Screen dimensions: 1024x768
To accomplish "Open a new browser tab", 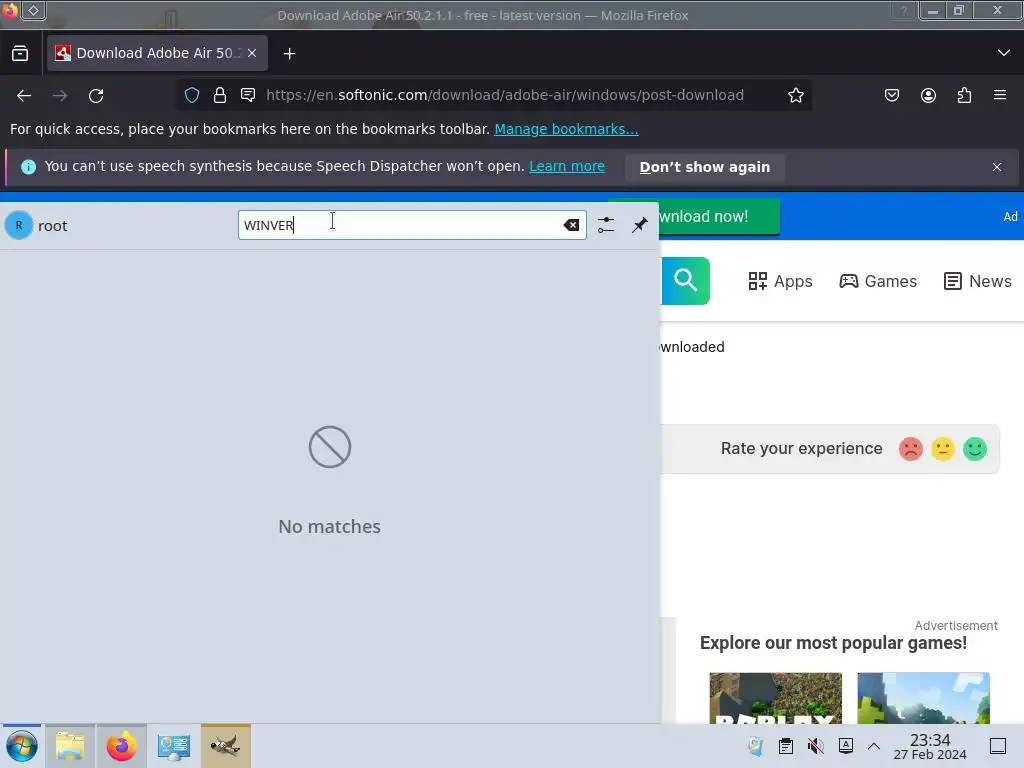I will pos(289,54).
